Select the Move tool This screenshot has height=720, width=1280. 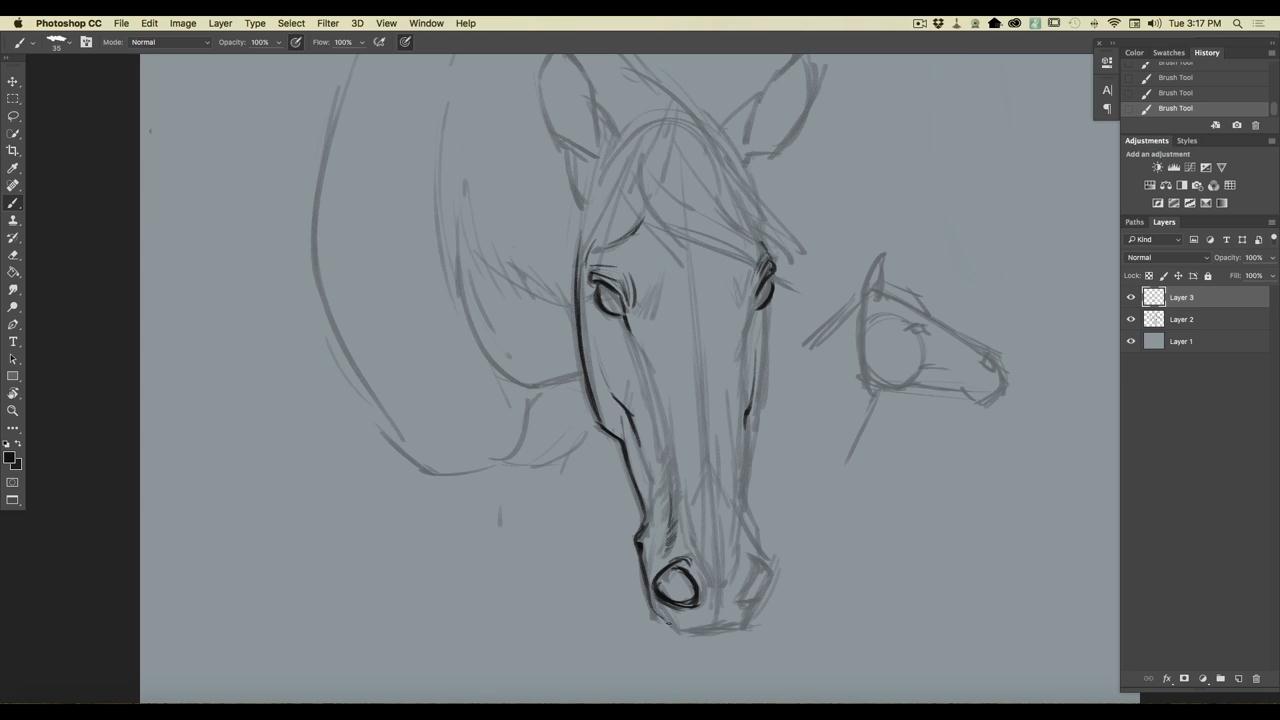[13, 82]
